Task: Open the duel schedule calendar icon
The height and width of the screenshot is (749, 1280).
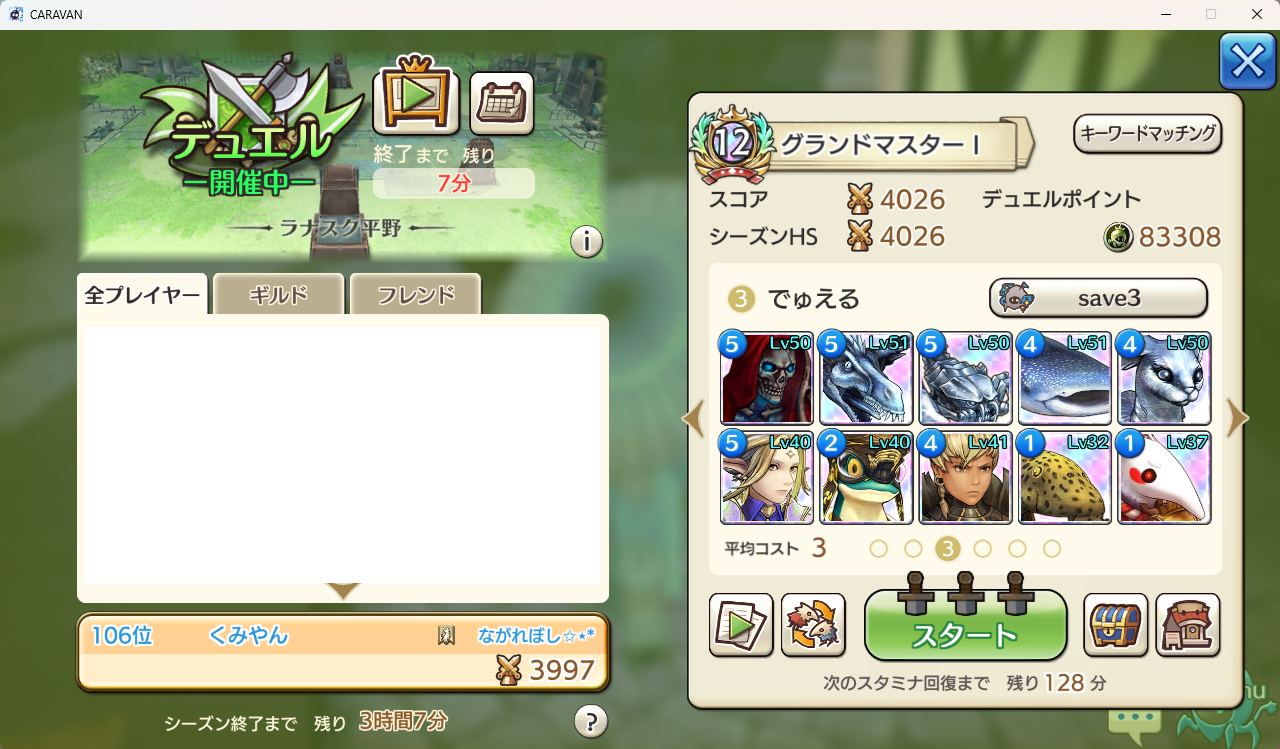Action: point(502,103)
